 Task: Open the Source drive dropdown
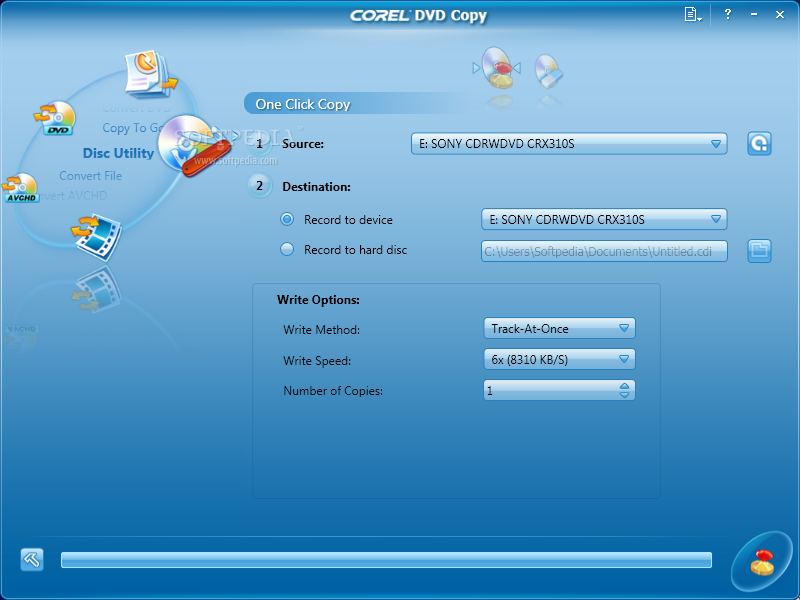(569, 144)
